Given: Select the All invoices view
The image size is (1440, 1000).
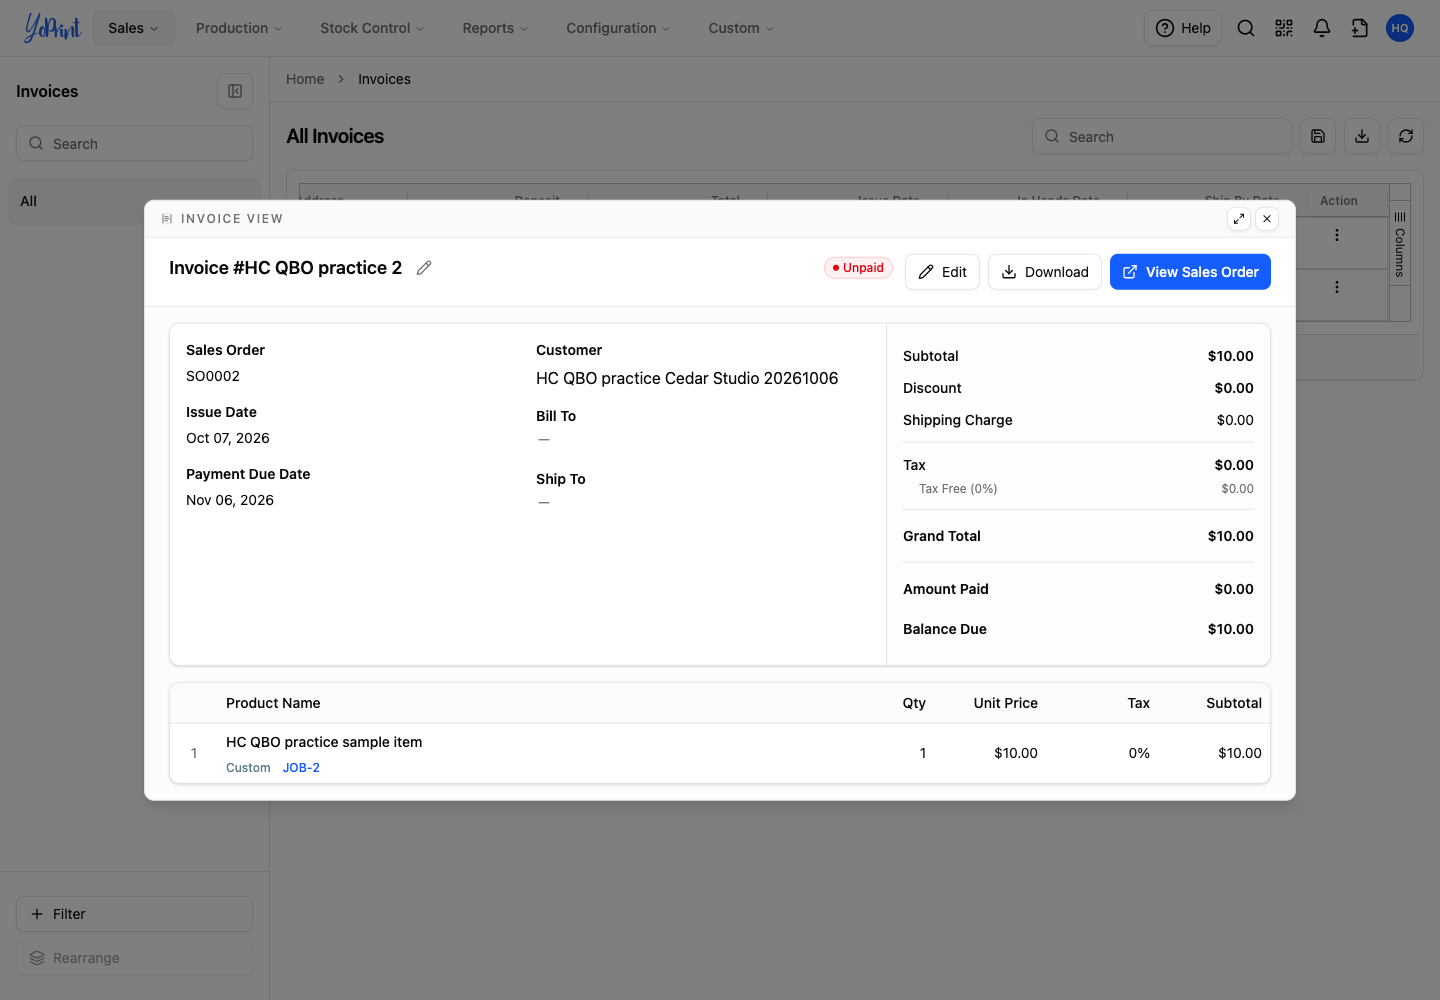Looking at the screenshot, I should pos(134,201).
